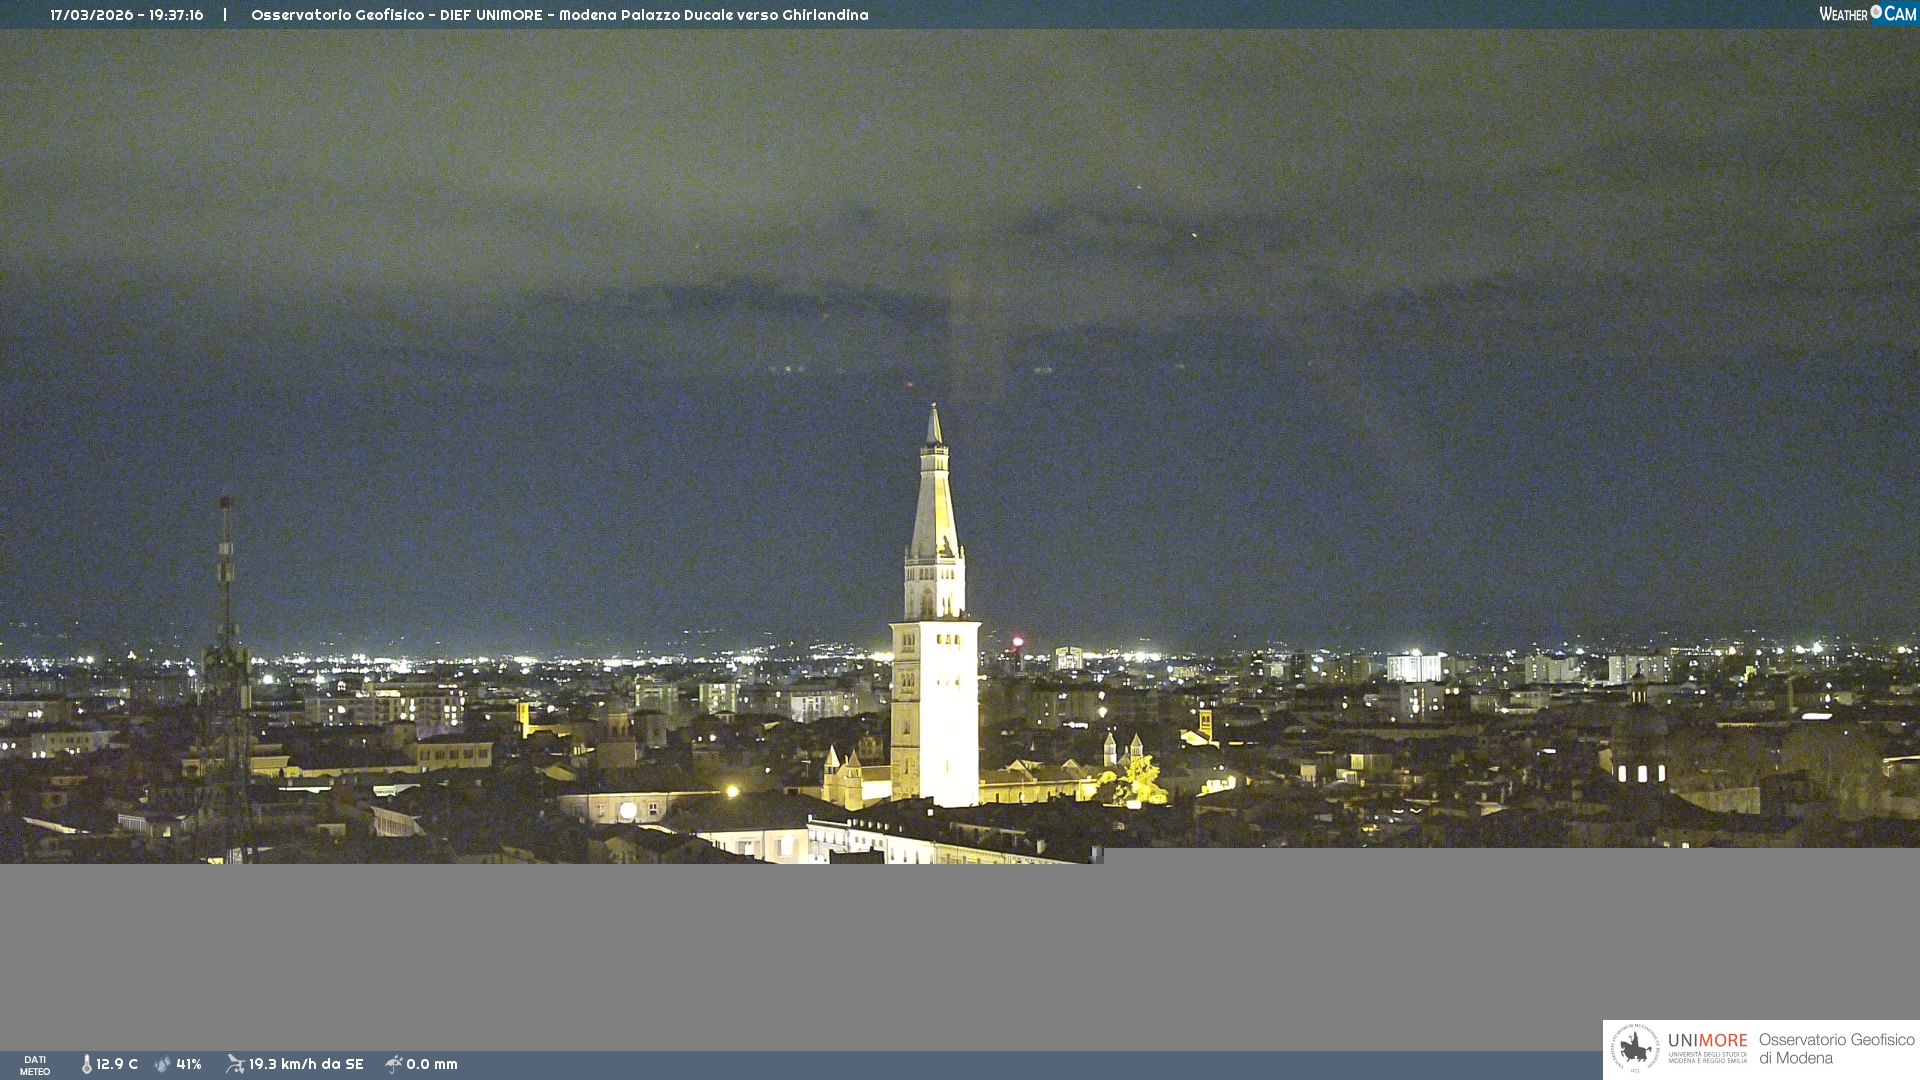The height and width of the screenshot is (1080, 1920).
Task: Click the DATI METEO label
Action: coord(35,1065)
